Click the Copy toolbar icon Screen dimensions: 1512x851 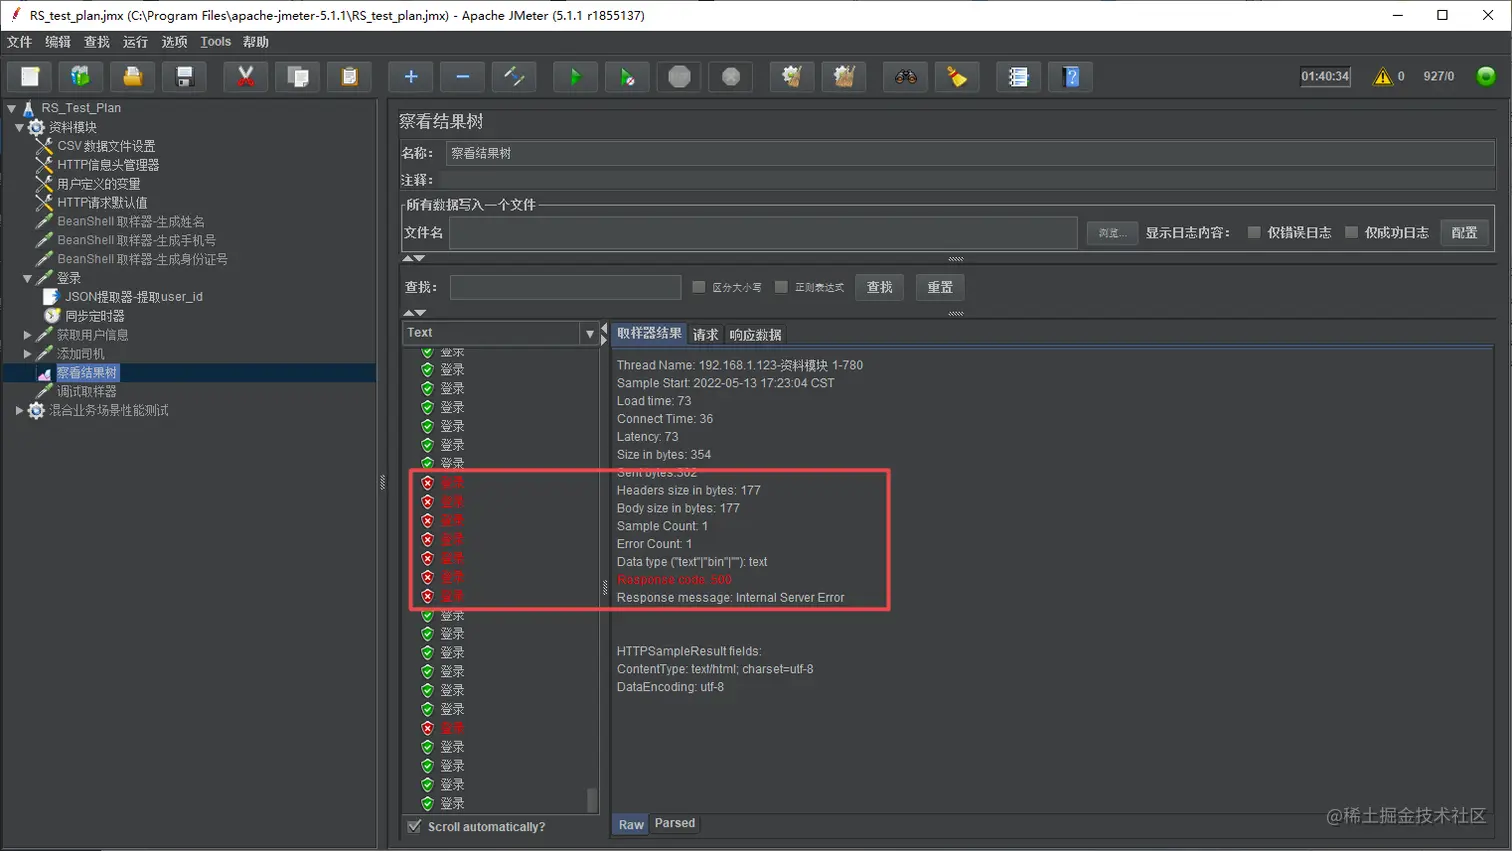tap(298, 77)
